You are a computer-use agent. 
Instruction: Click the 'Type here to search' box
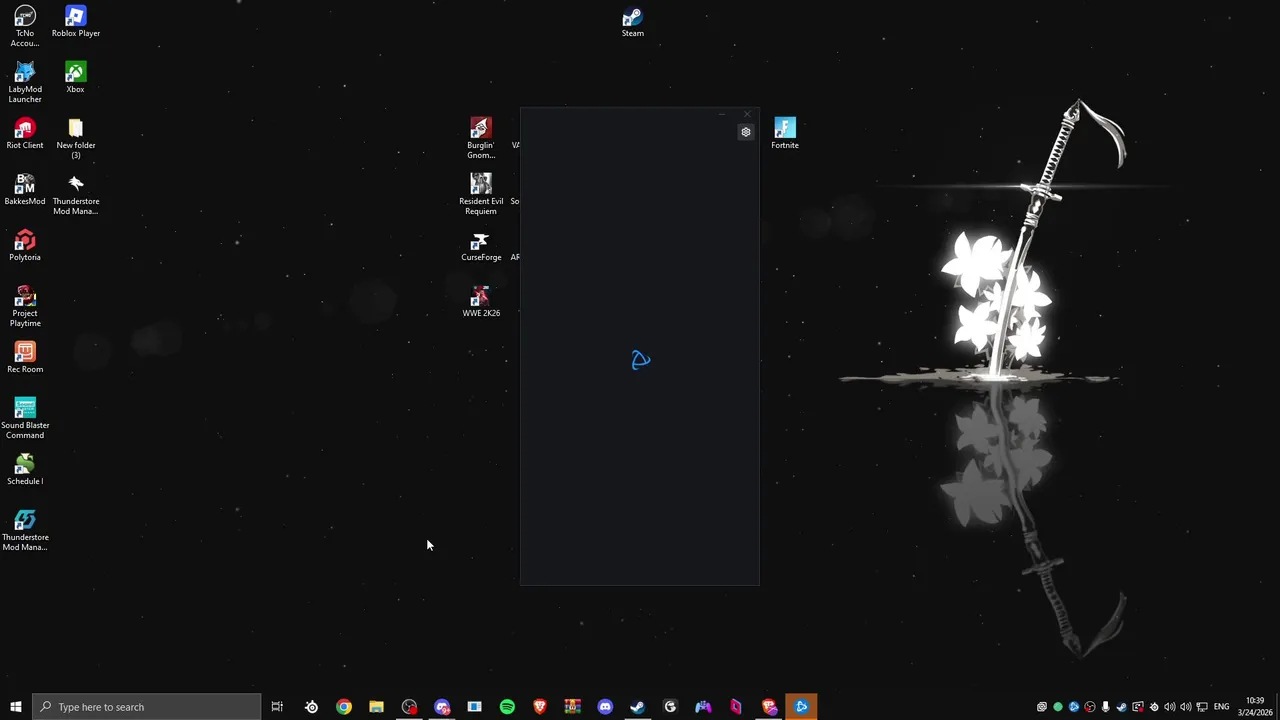[x=146, y=707]
